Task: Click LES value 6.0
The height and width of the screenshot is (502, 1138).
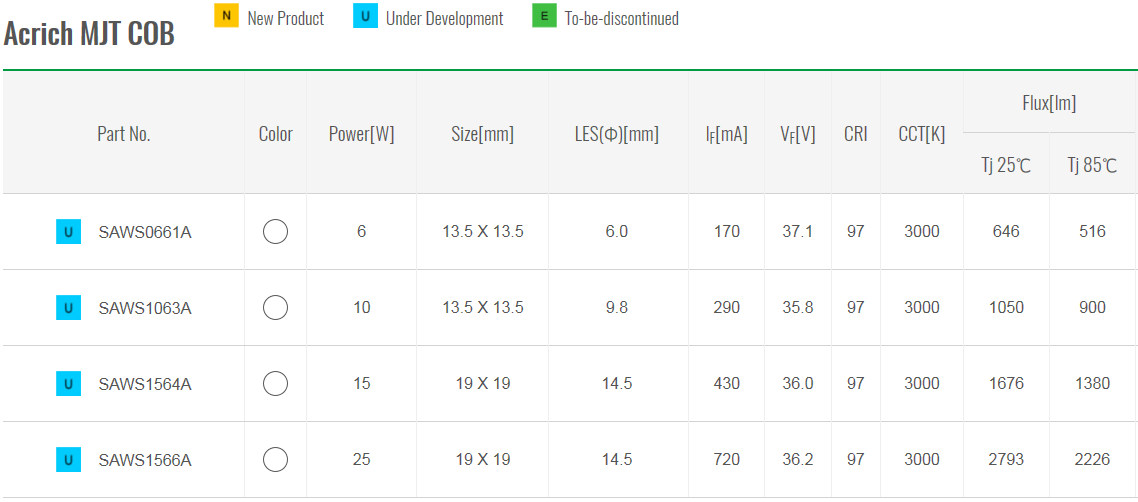Action: click(617, 232)
